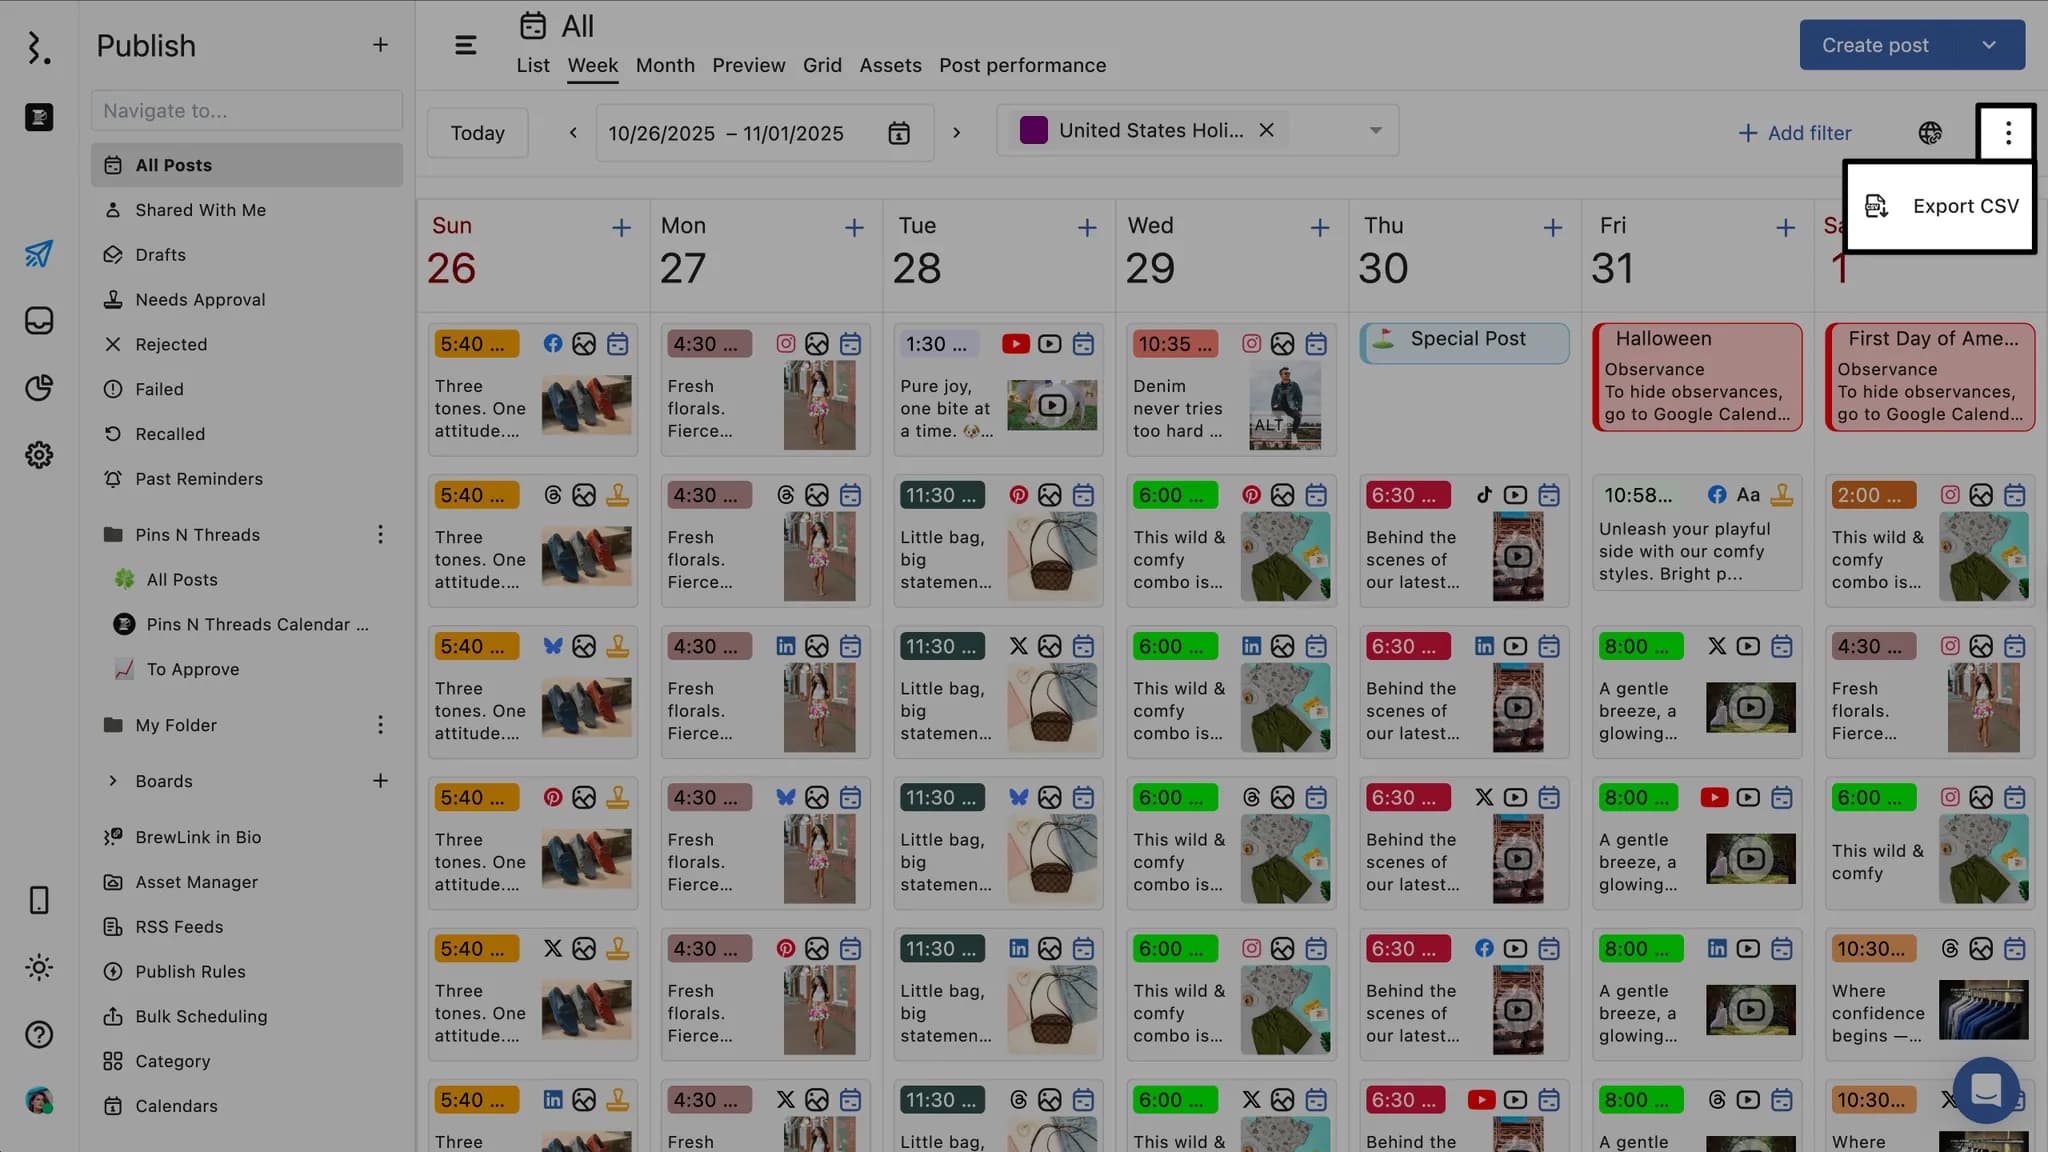Click the timezone globe icon

1930,133
